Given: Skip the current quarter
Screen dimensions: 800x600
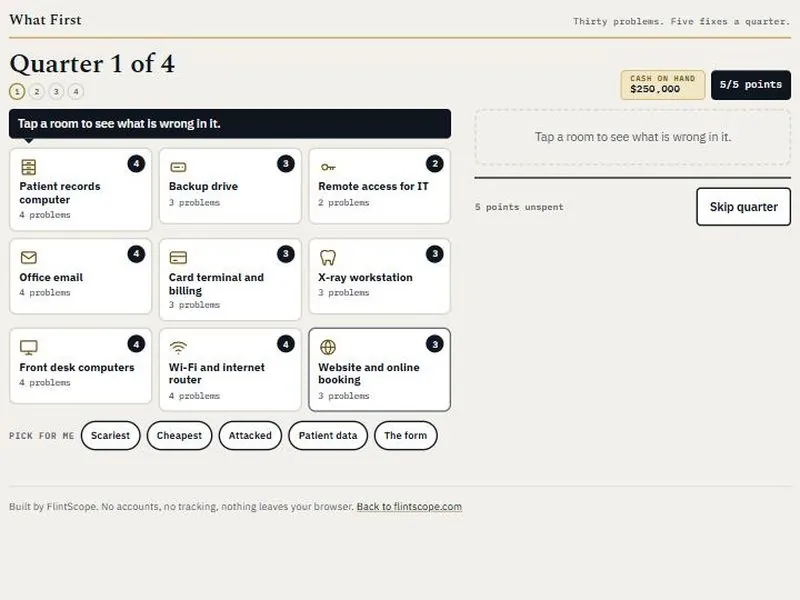Looking at the screenshot, I should [x=743, y=207].
